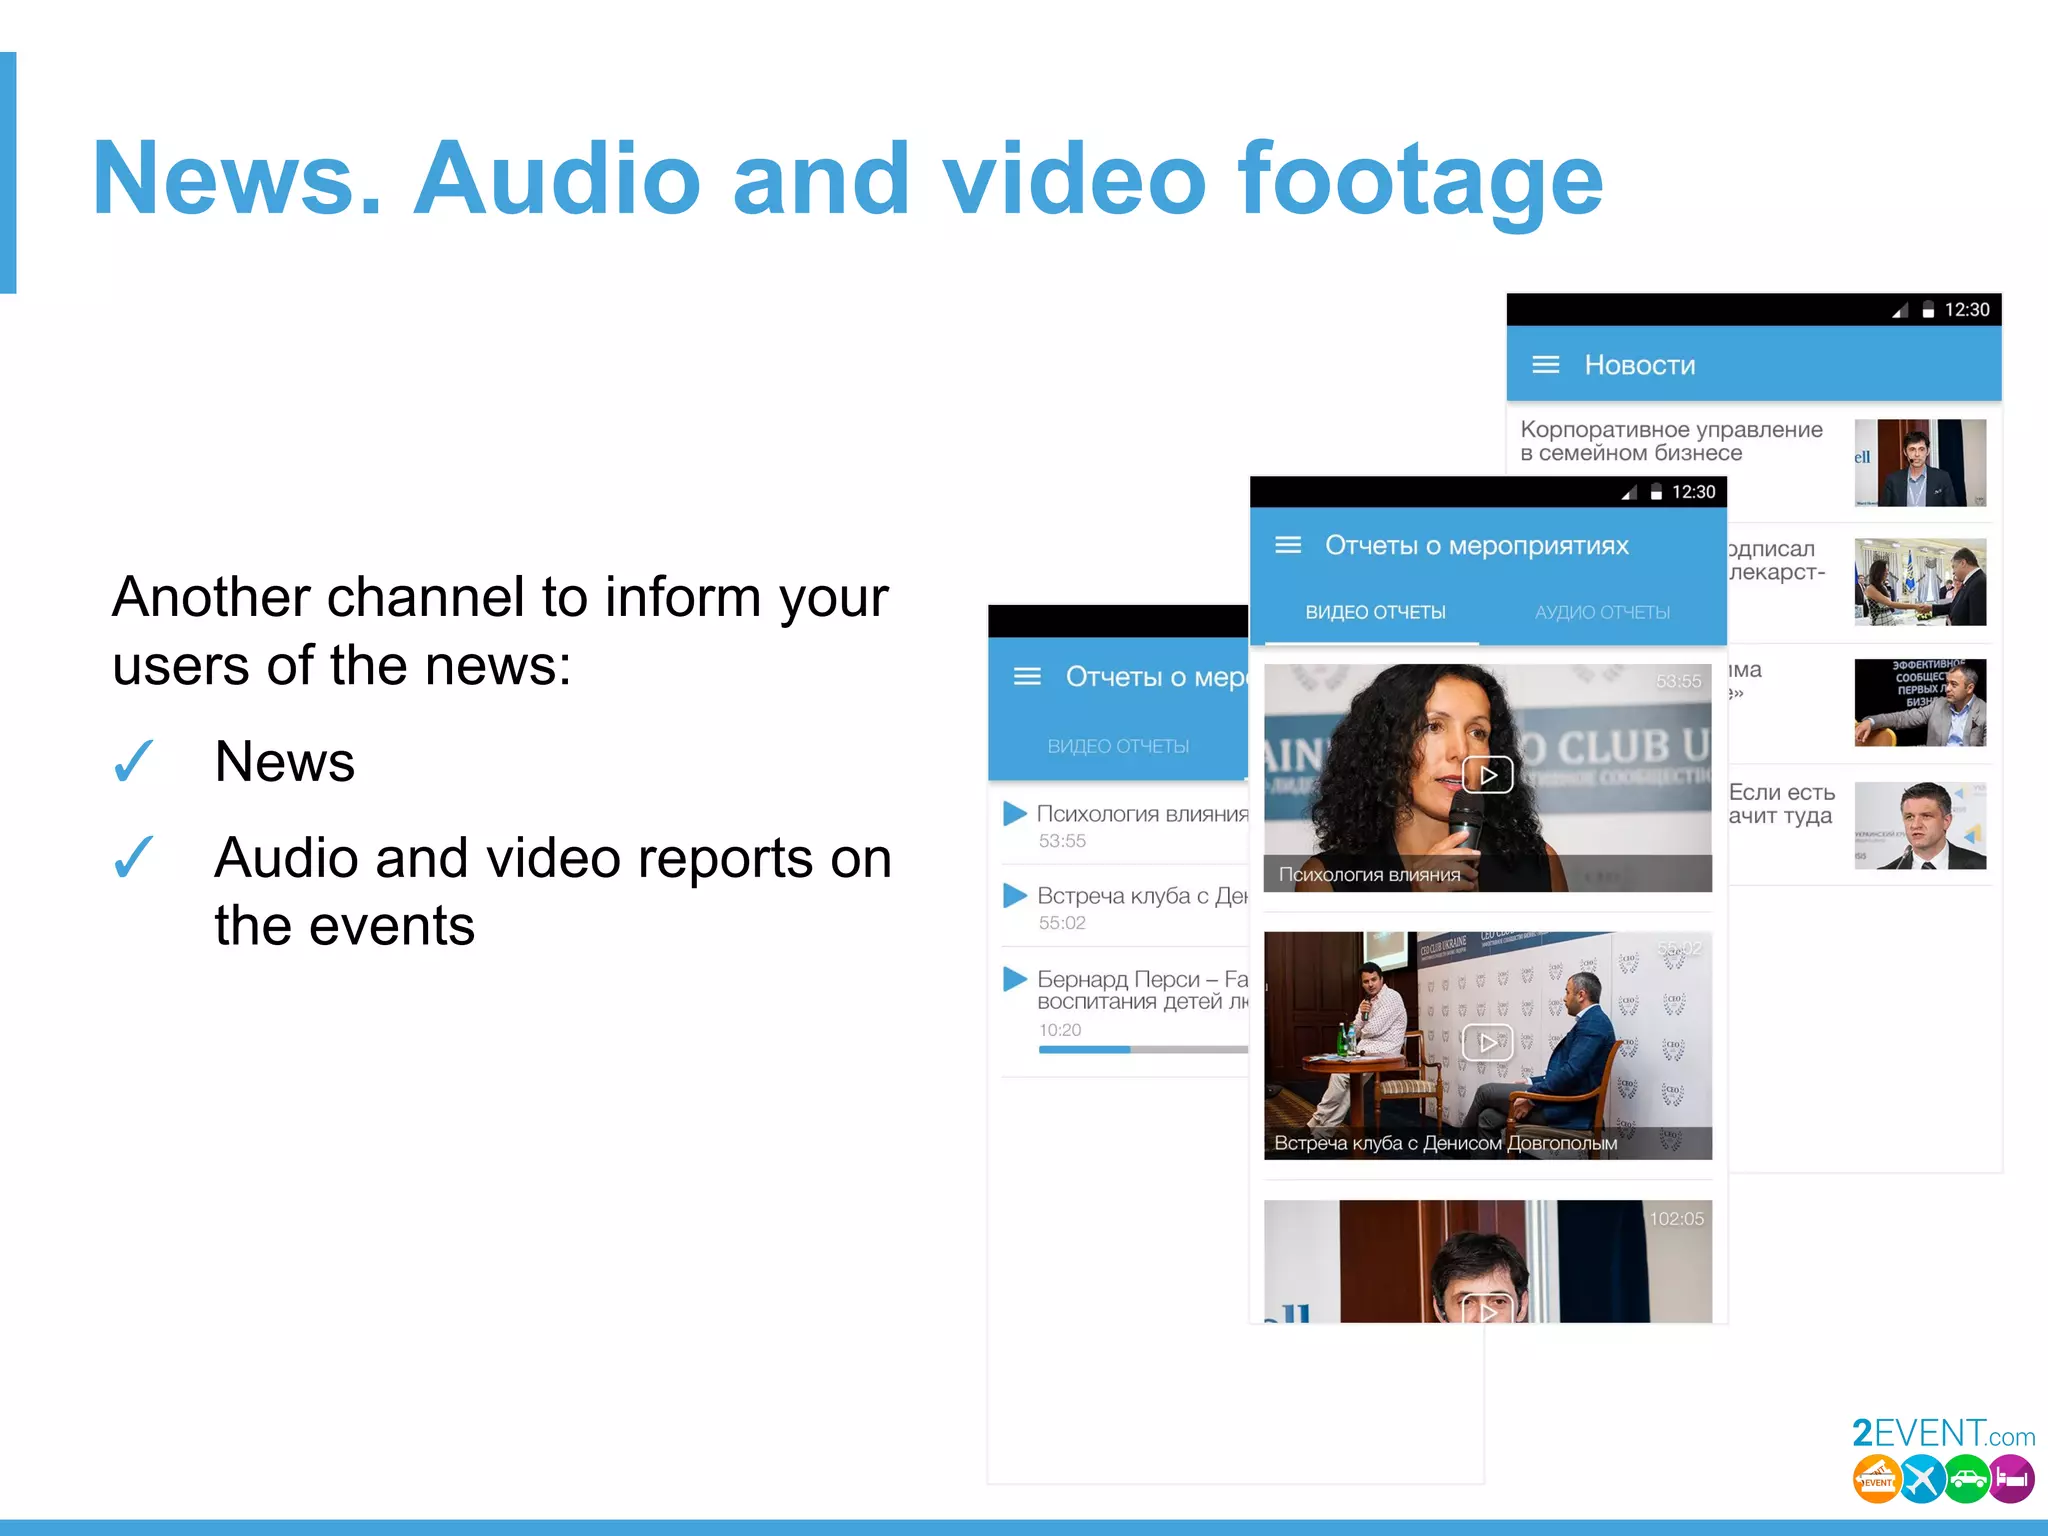Click the green car icon in logo

tap(1967, 1479)
